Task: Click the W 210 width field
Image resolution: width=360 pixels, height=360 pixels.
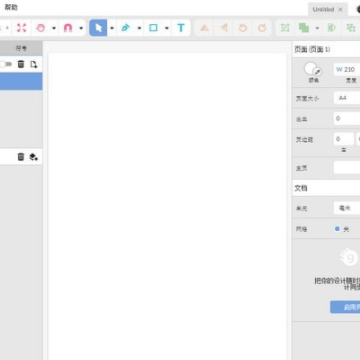Action: point(347,69)
